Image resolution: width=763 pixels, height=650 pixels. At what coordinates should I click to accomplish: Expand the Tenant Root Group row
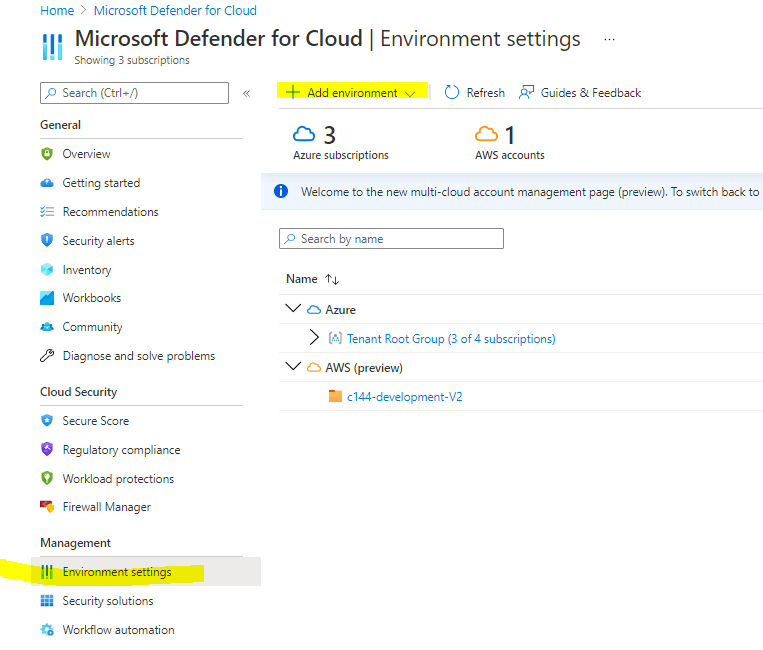click(314, 338)
